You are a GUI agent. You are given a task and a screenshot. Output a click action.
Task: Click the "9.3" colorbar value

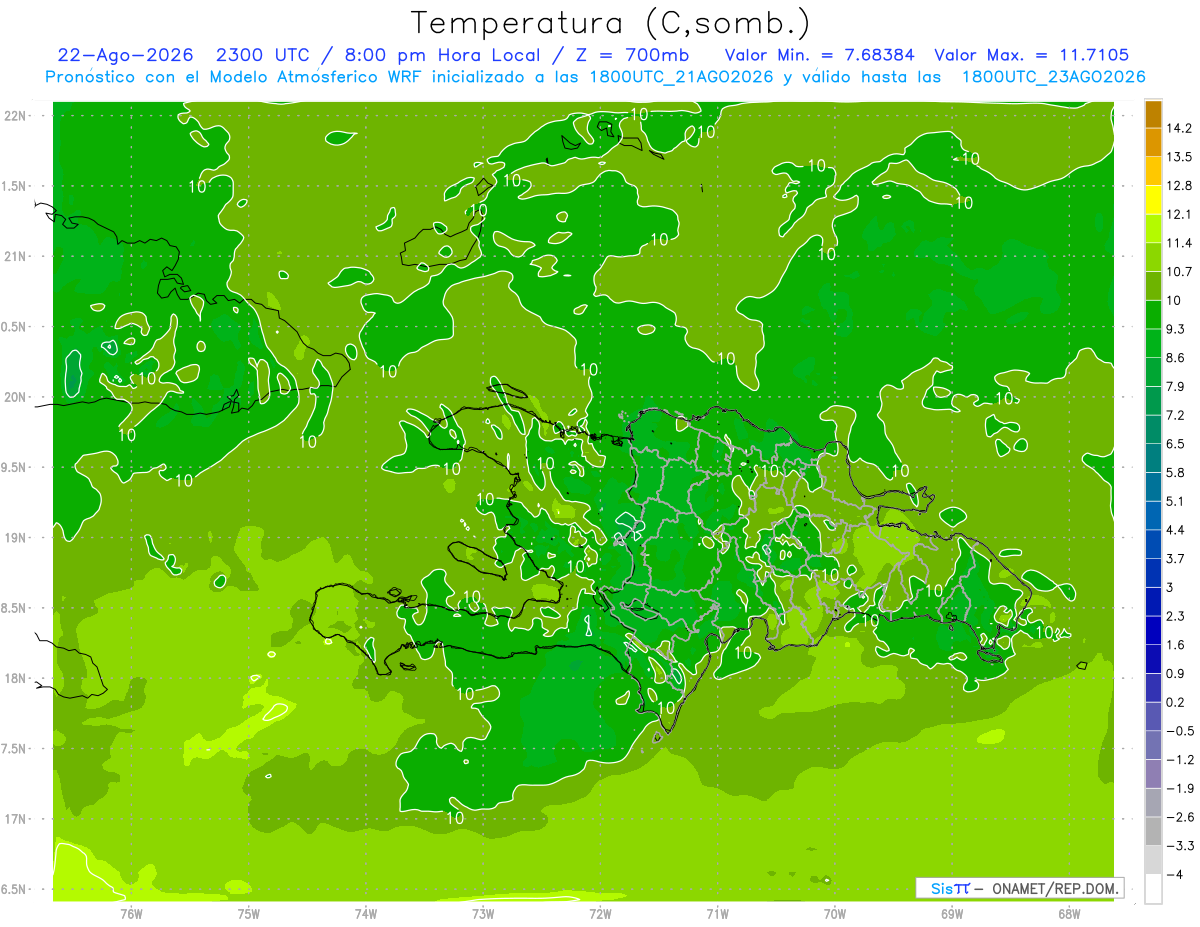[x=1176, y=329]
